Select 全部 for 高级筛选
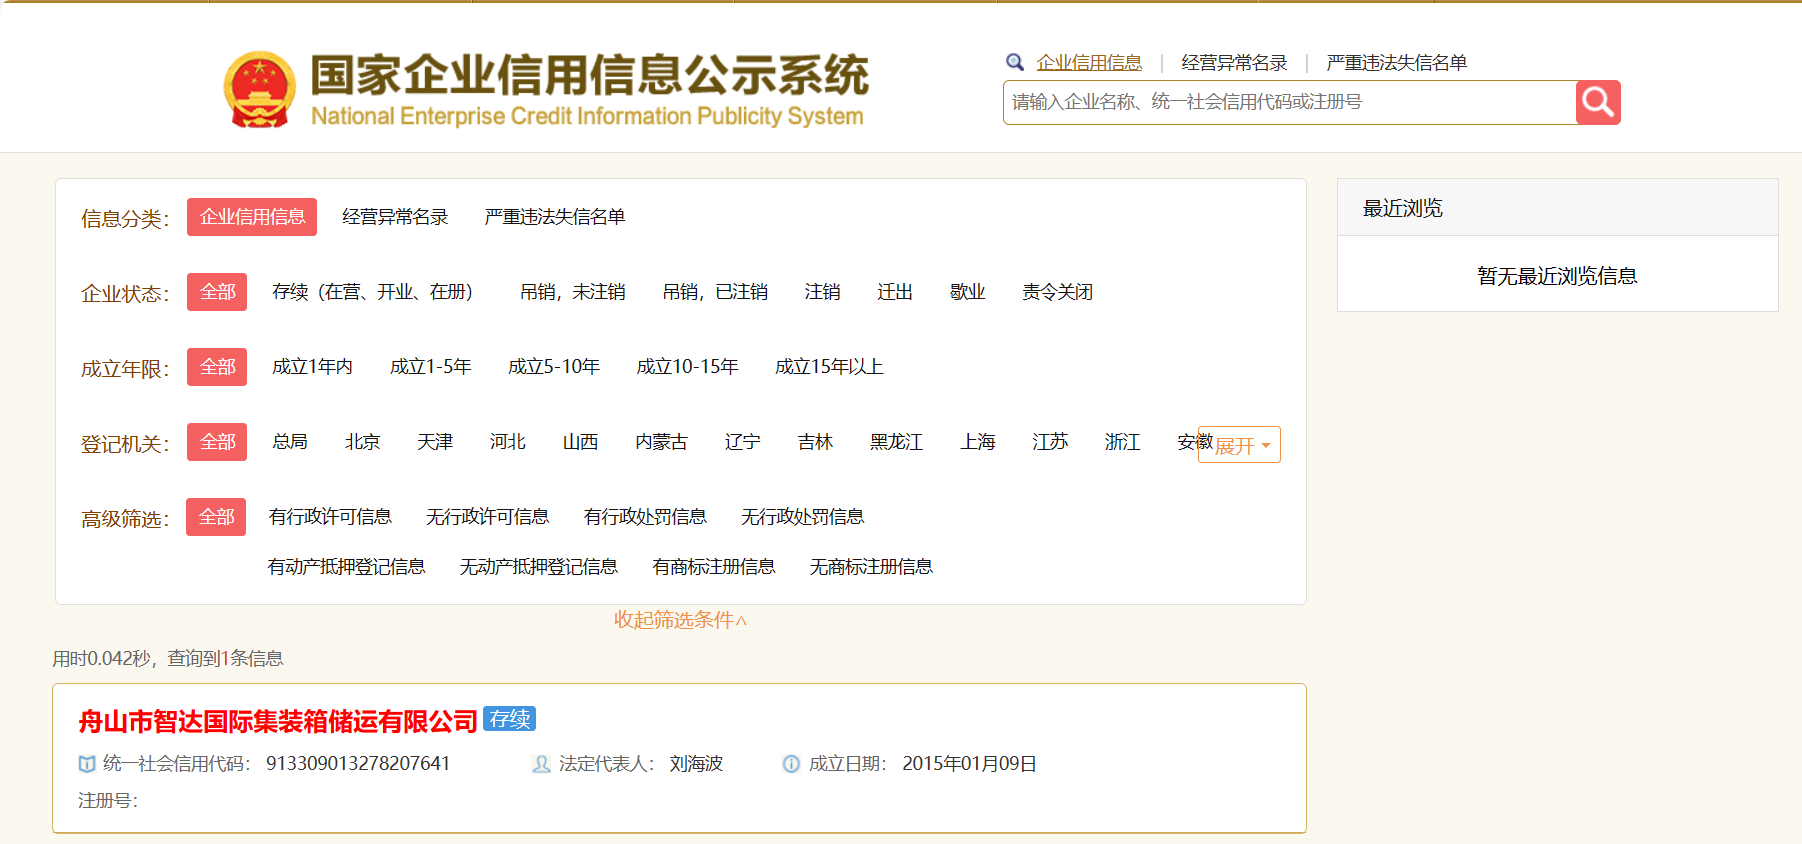This screenshot has width=1802, height=844. coord(216,517)
